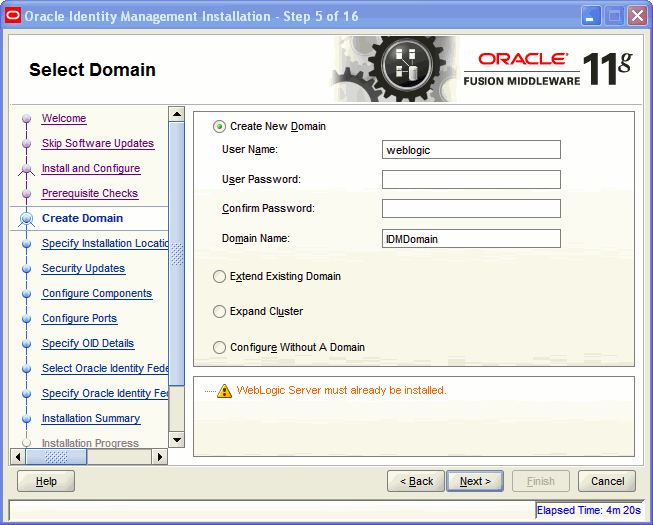Choose Configure Without A Domain option
653x525 pixels.
219,347
